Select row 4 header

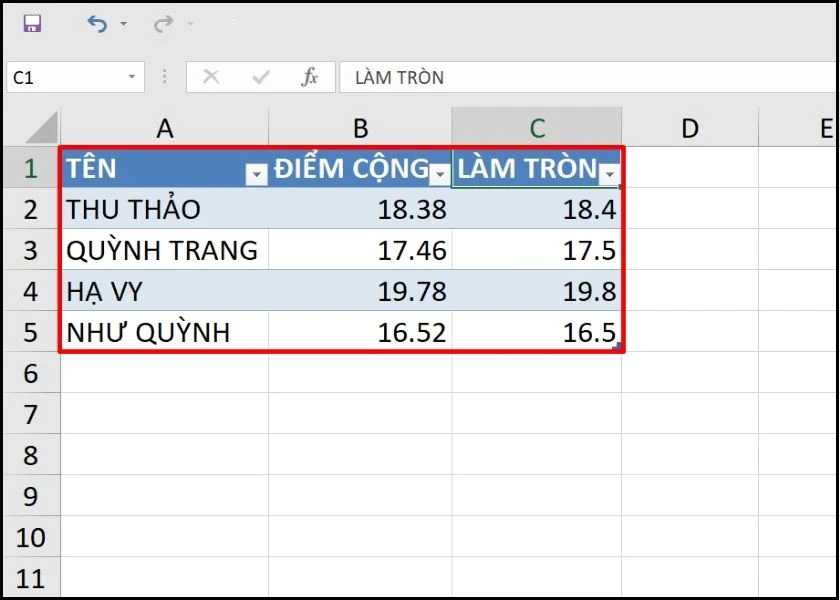coord(31,291)
